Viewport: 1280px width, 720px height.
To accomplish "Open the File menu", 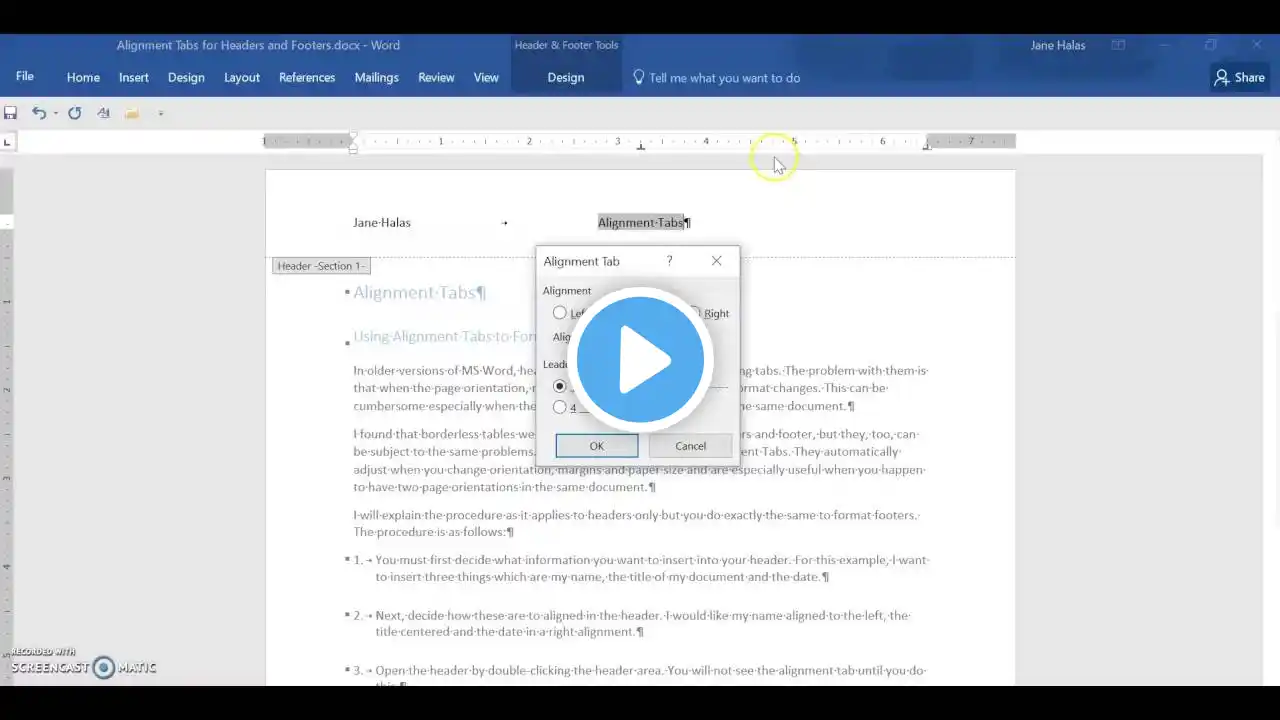I will click(x=25, y=77).
